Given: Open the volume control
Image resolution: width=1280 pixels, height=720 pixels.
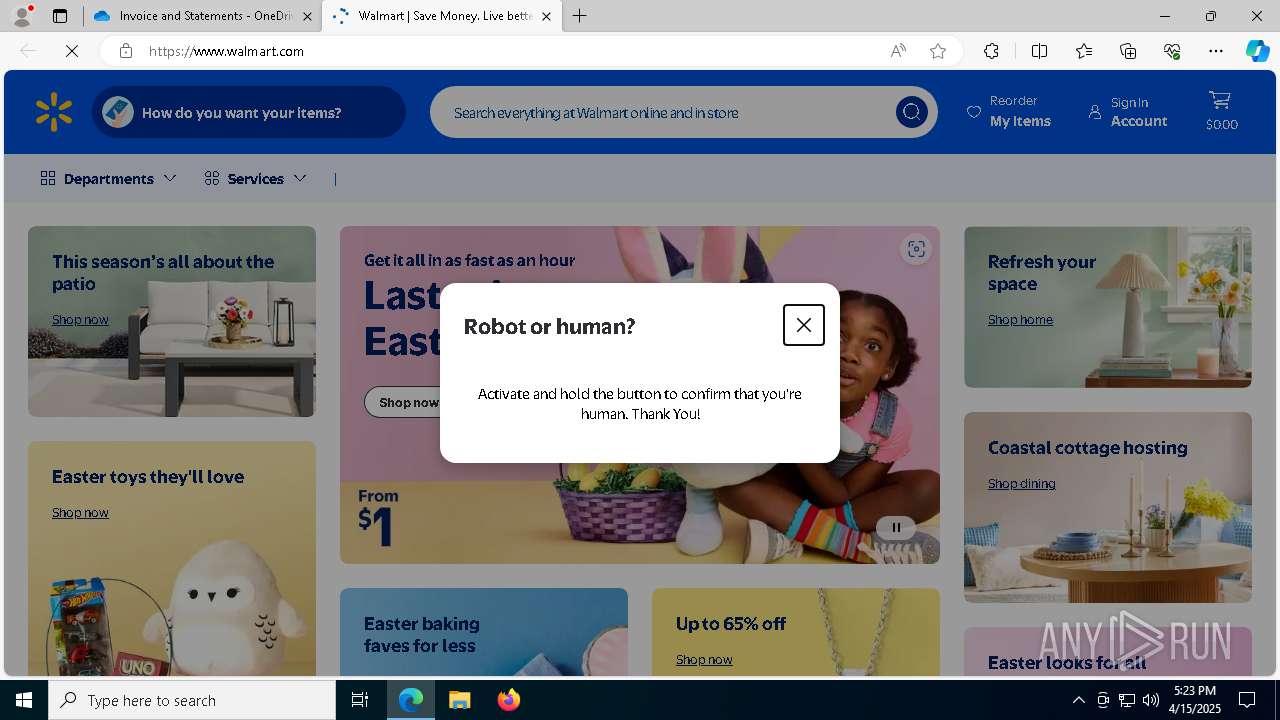Looking at the screenshot, I should tap(1150, 700).
